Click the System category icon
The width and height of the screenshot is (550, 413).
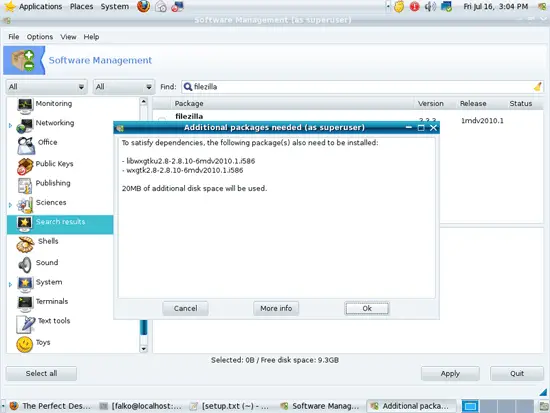click(25, 284)
